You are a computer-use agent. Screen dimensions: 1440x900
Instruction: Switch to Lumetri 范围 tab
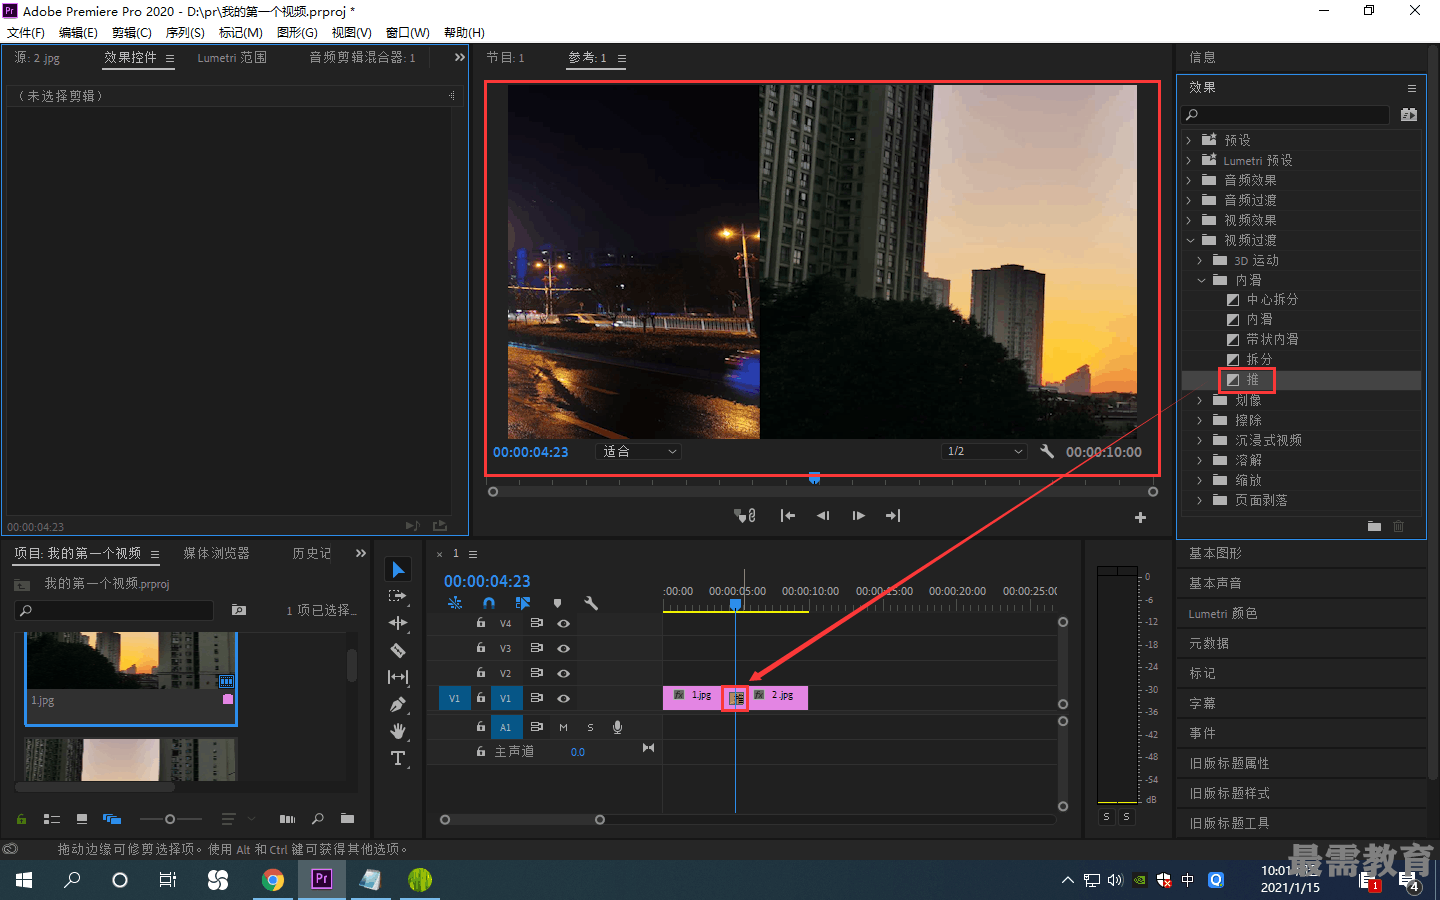232,58
